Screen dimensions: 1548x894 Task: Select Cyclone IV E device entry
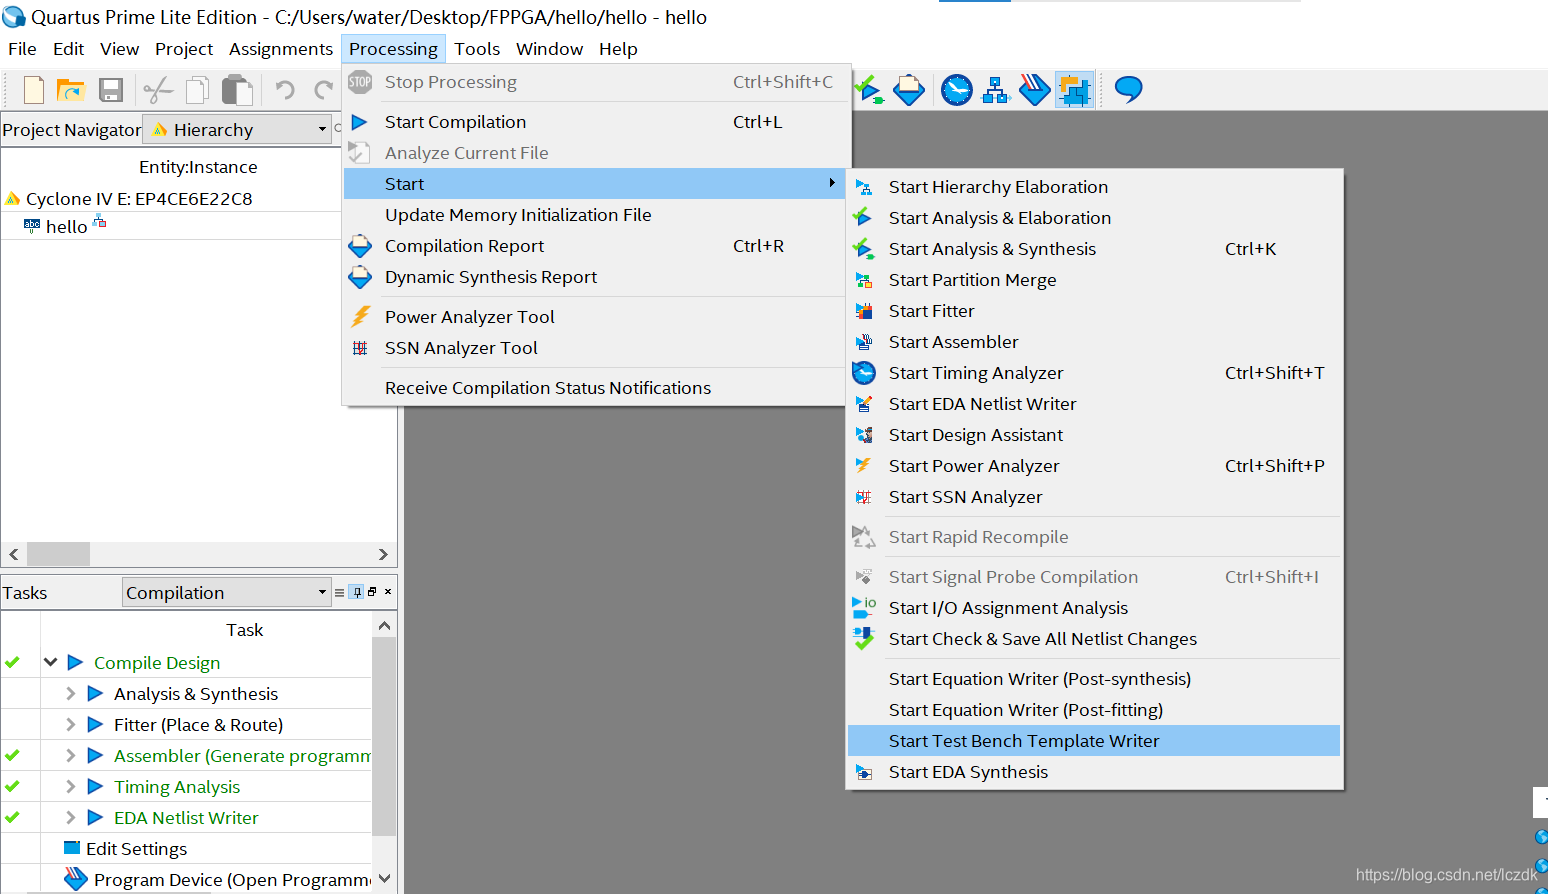(139, 199)
